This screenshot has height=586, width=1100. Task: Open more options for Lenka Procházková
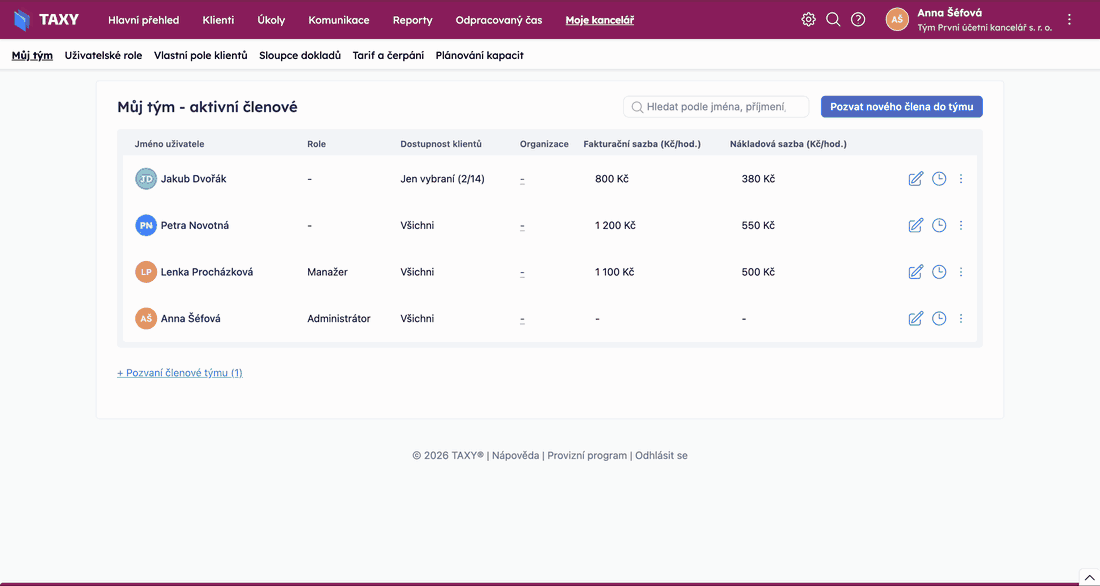tap(961, 272)
